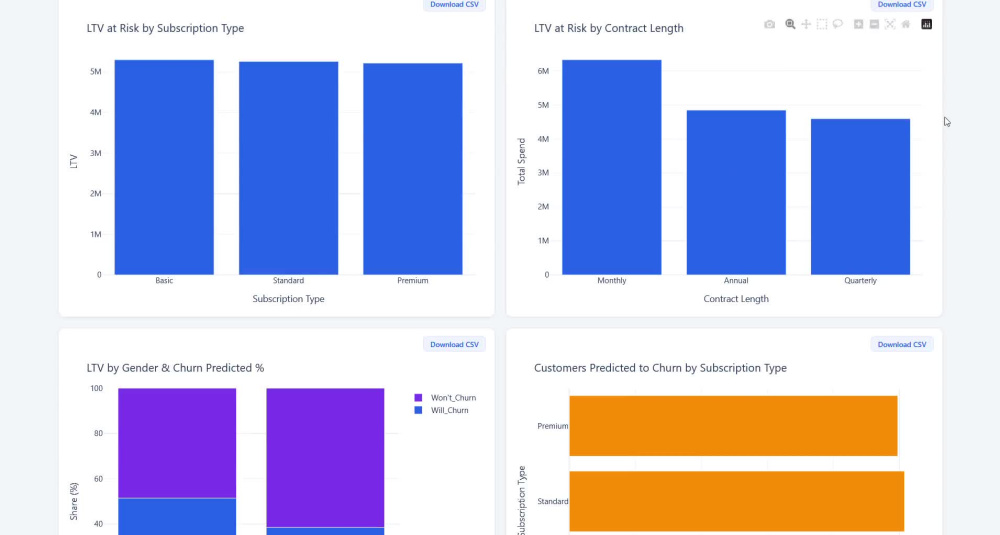
Task: Click the 'Contract Length' x-axis label
Action: [736, 298]
